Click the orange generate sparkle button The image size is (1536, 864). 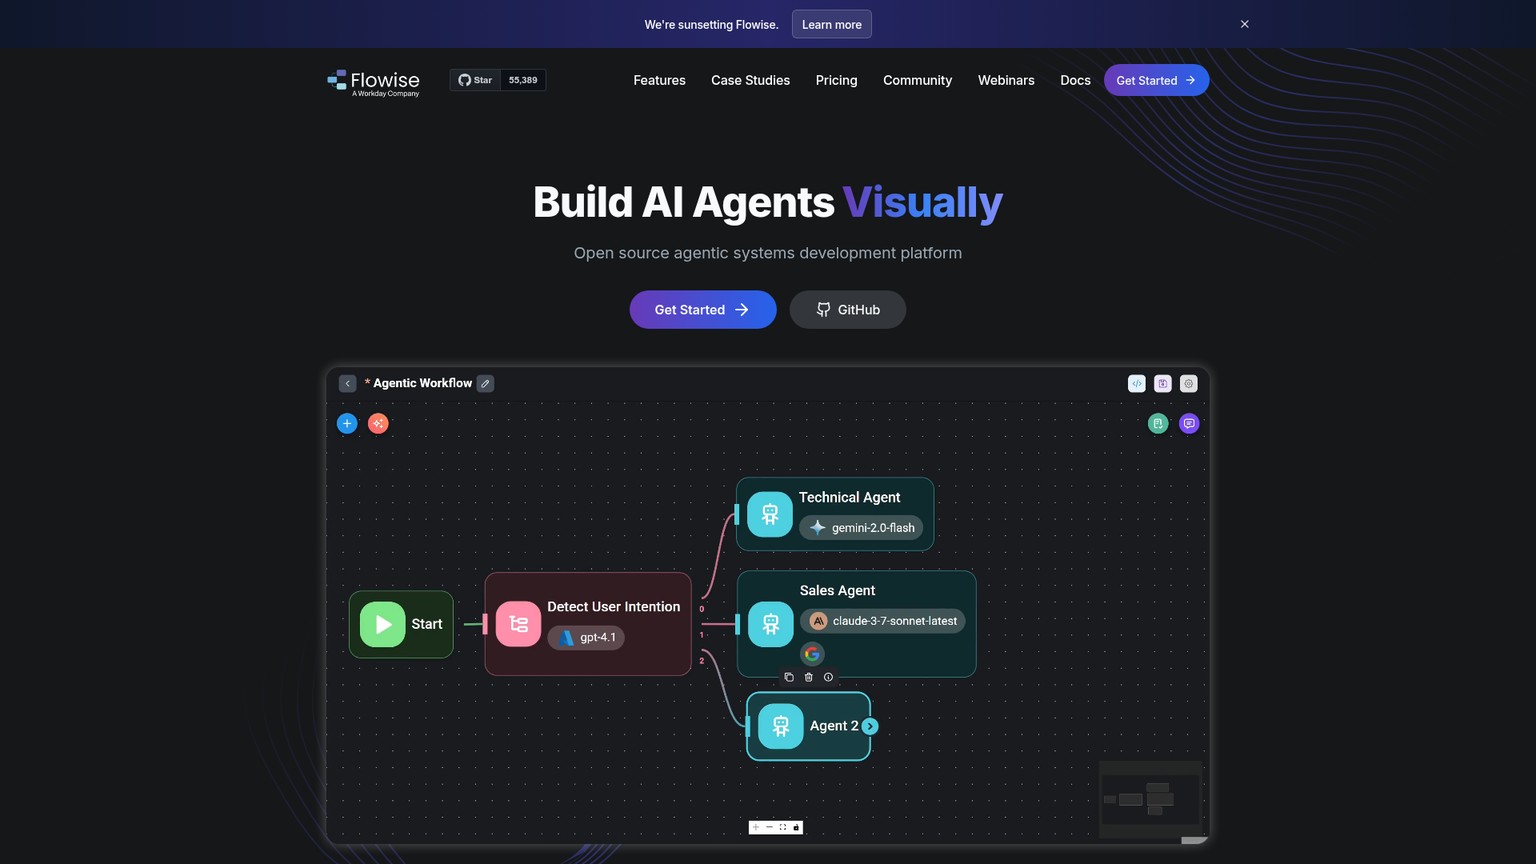point(378,423)
